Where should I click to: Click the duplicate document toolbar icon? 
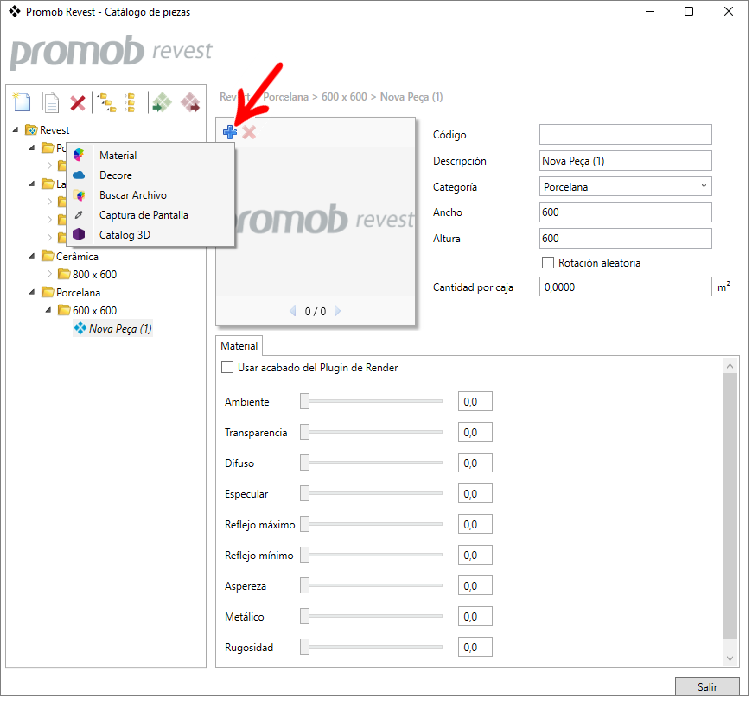pos(50,102)
